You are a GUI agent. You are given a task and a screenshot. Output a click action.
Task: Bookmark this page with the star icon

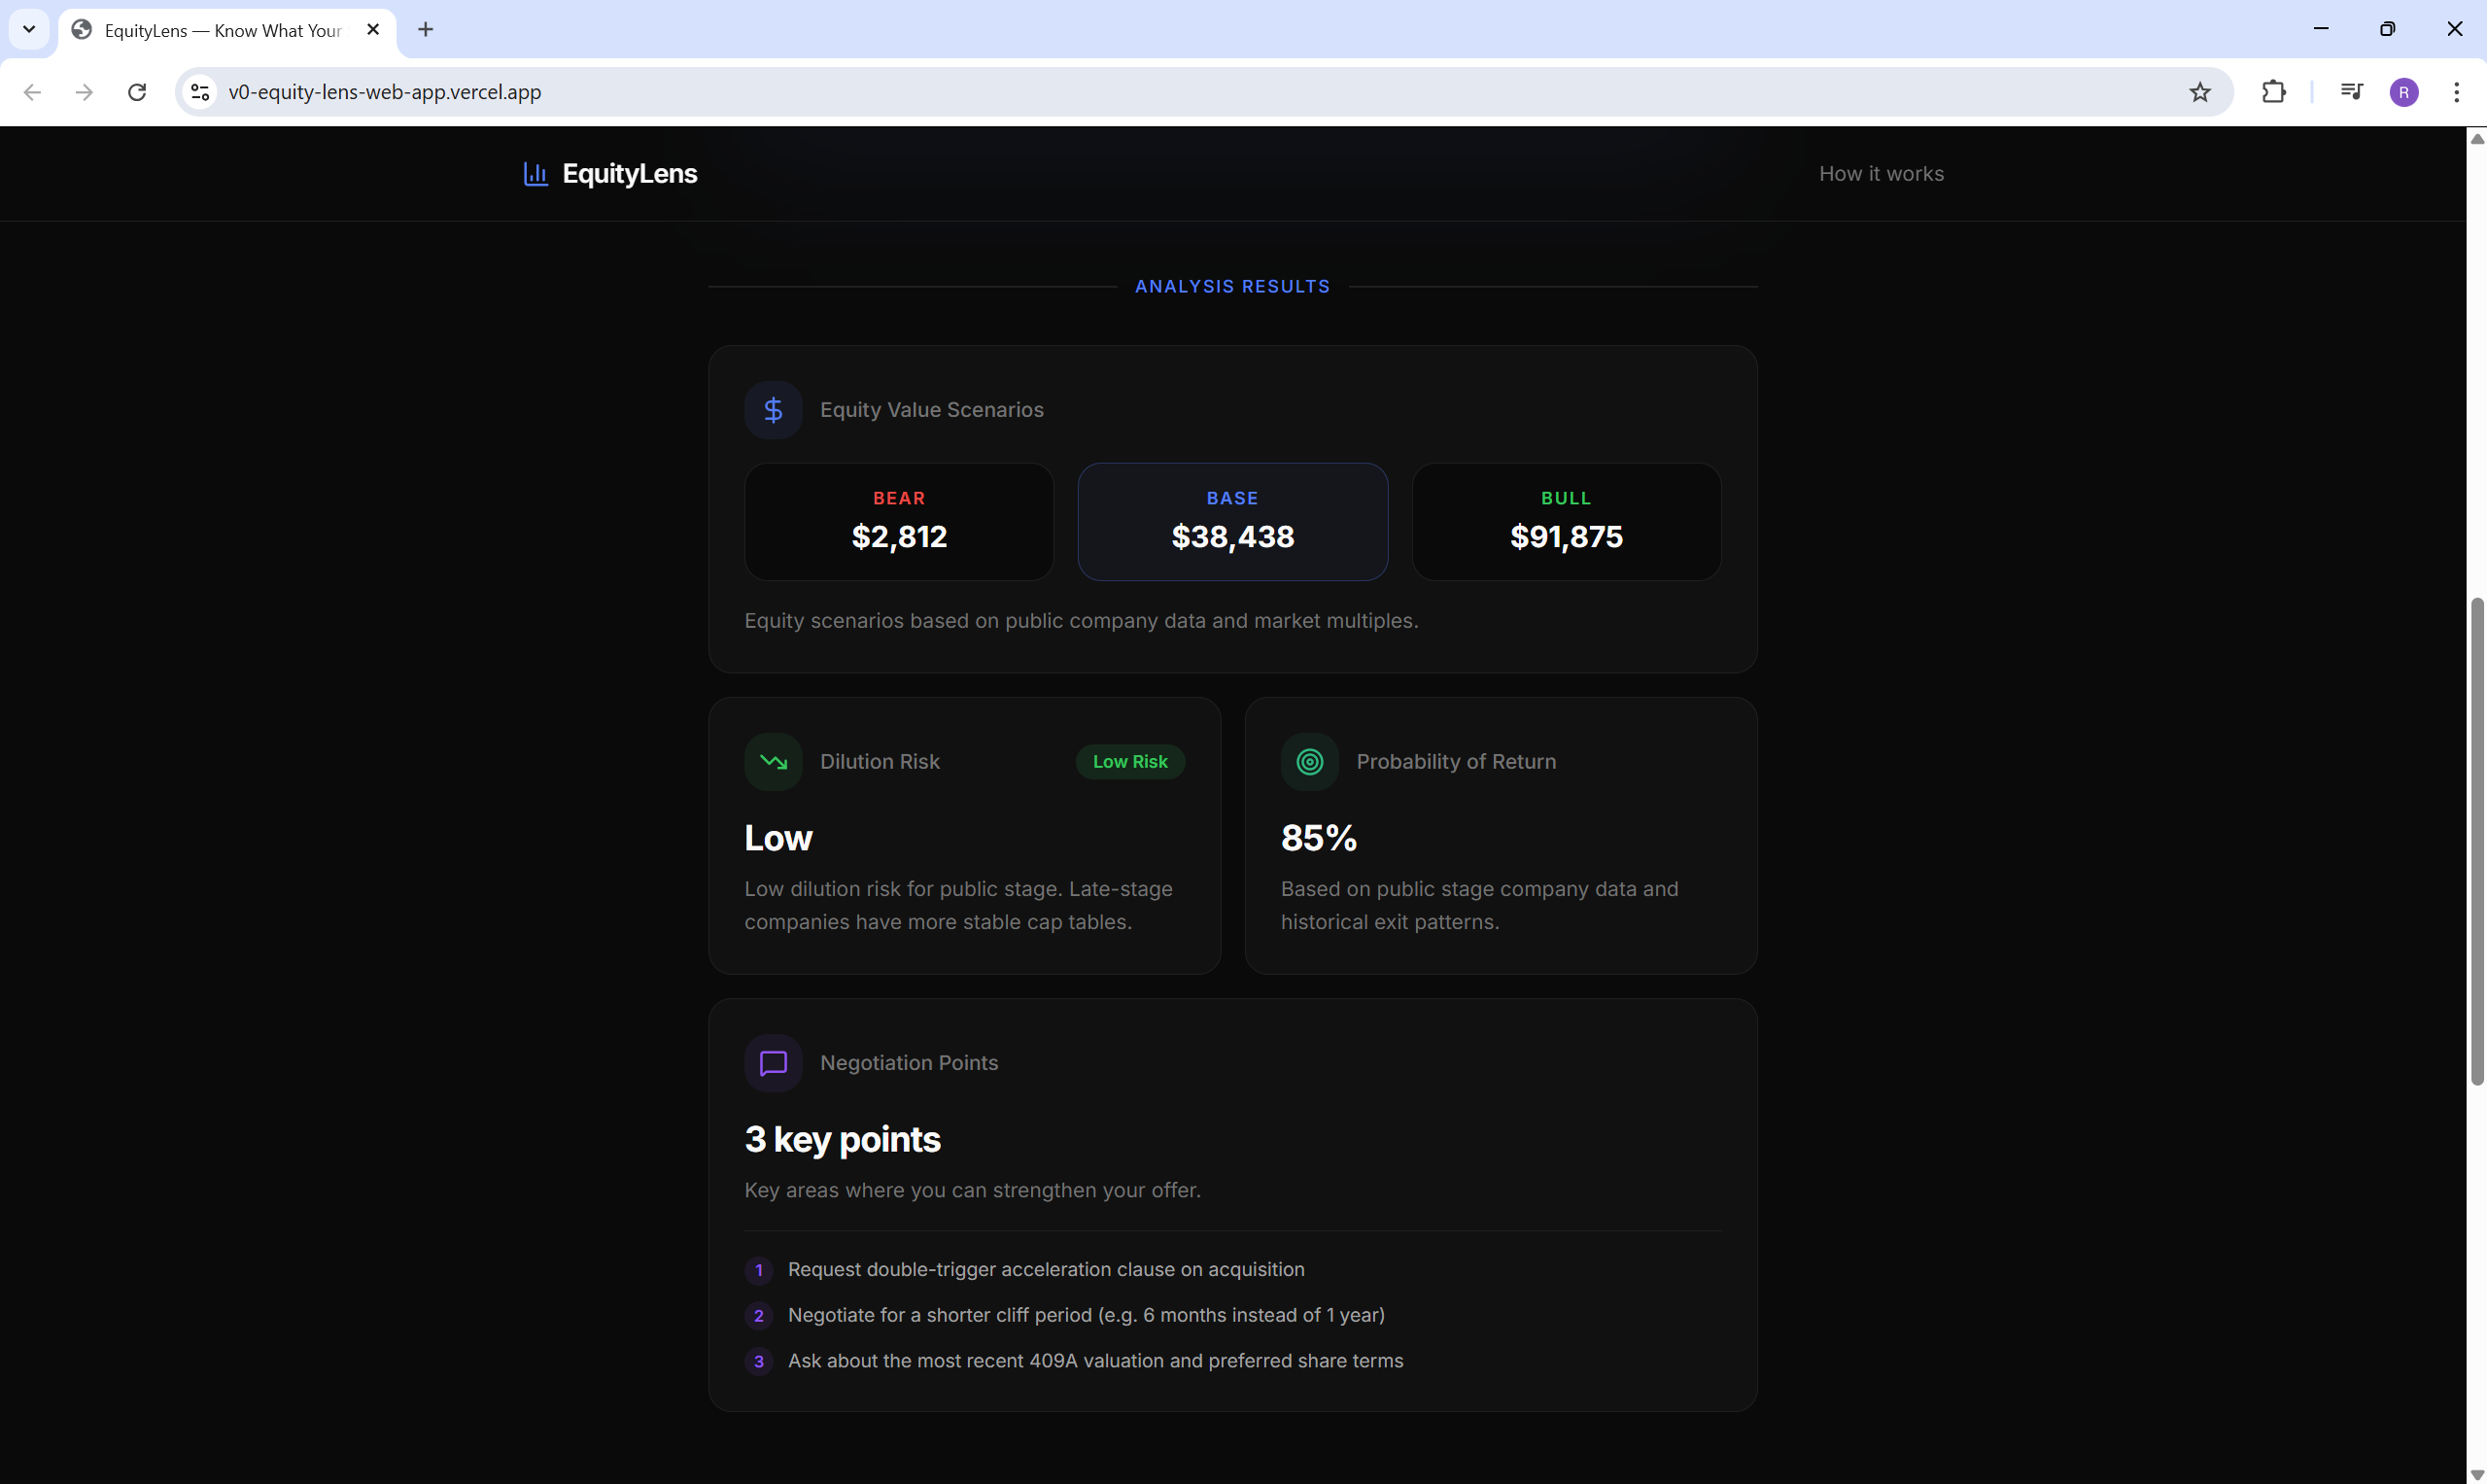click(2199, 92)
